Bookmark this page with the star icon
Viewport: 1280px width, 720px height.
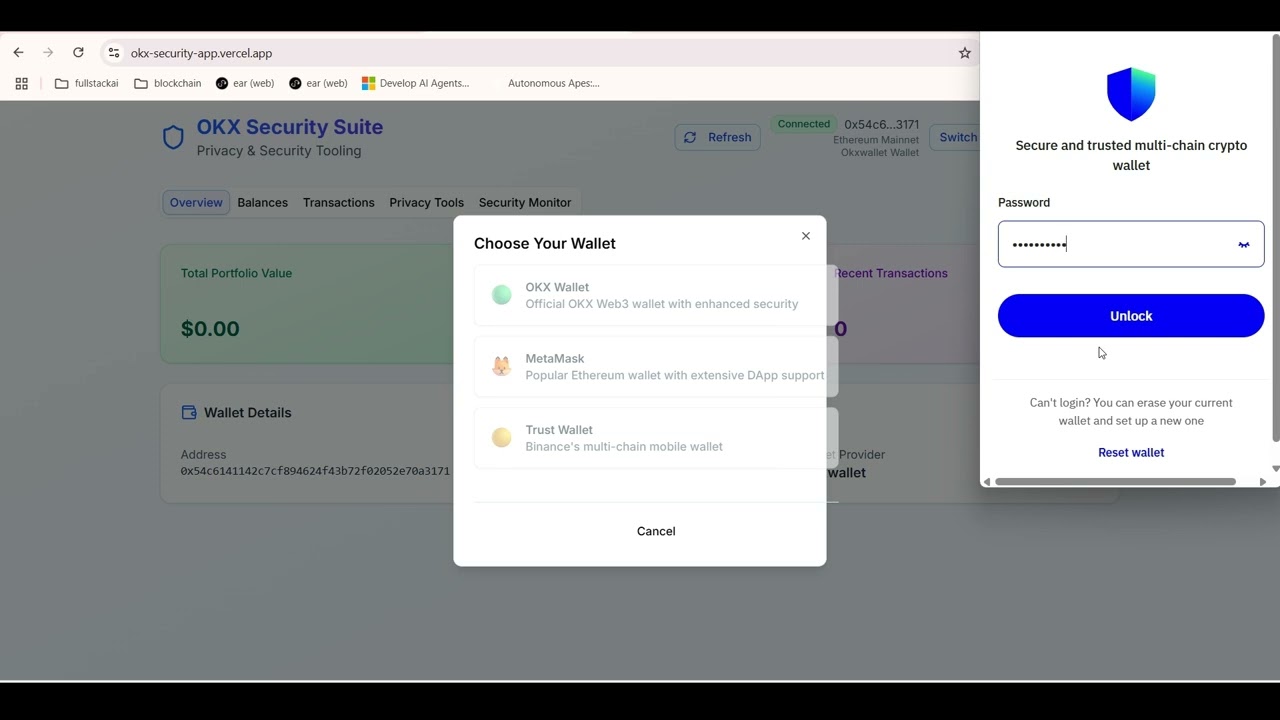click(x=965, y=53)
